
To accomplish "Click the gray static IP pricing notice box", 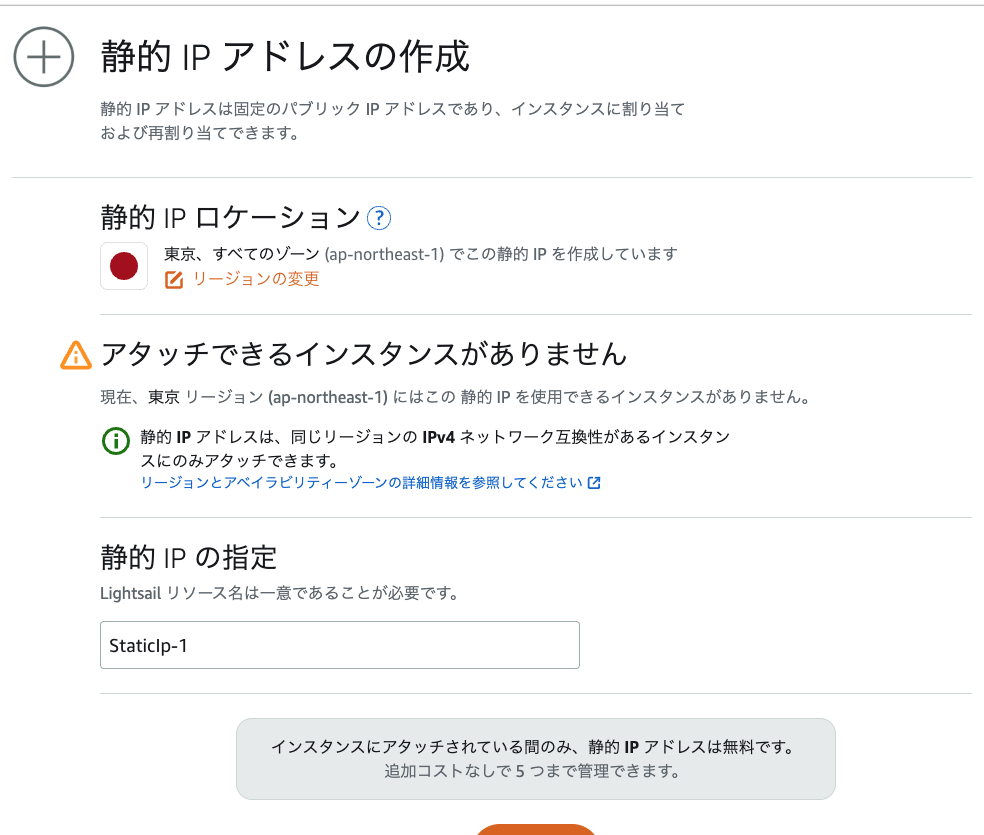I will pos(535,759).
